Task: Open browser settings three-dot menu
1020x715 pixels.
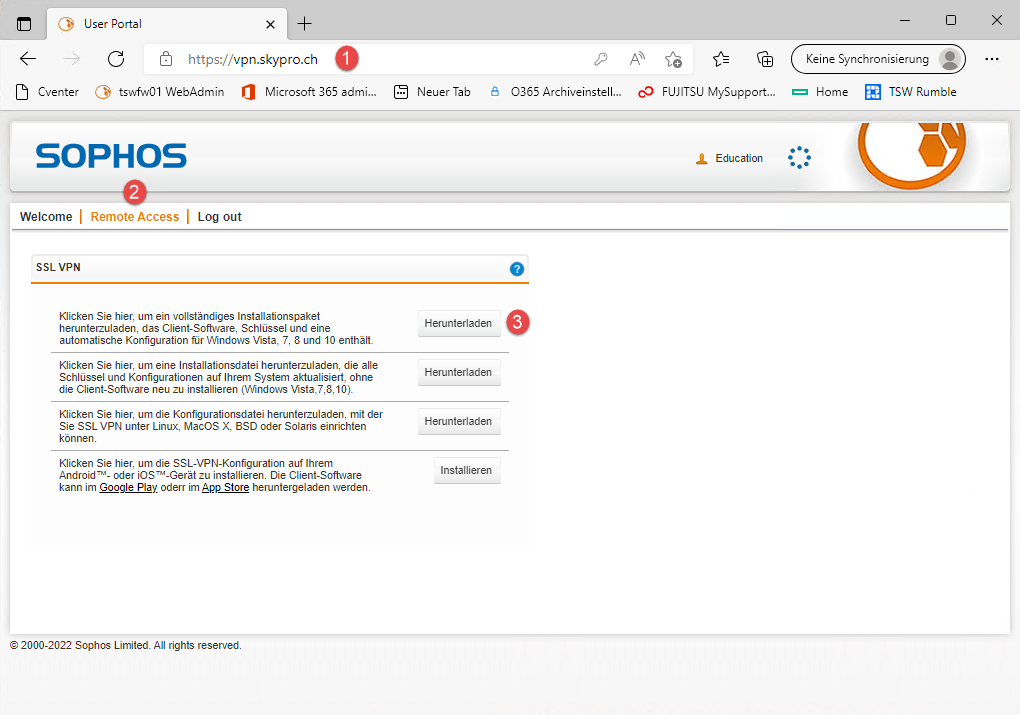Action: coord(991,59)
